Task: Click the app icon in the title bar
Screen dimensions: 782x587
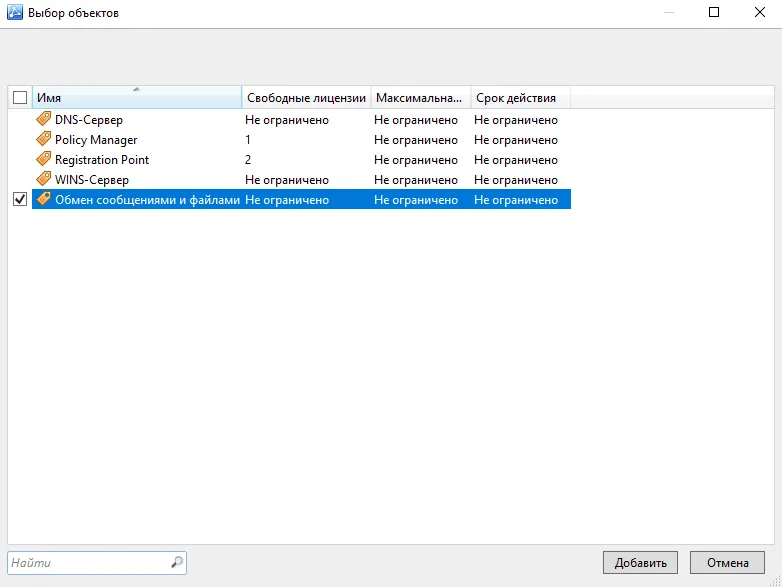Action: [14, 12]
